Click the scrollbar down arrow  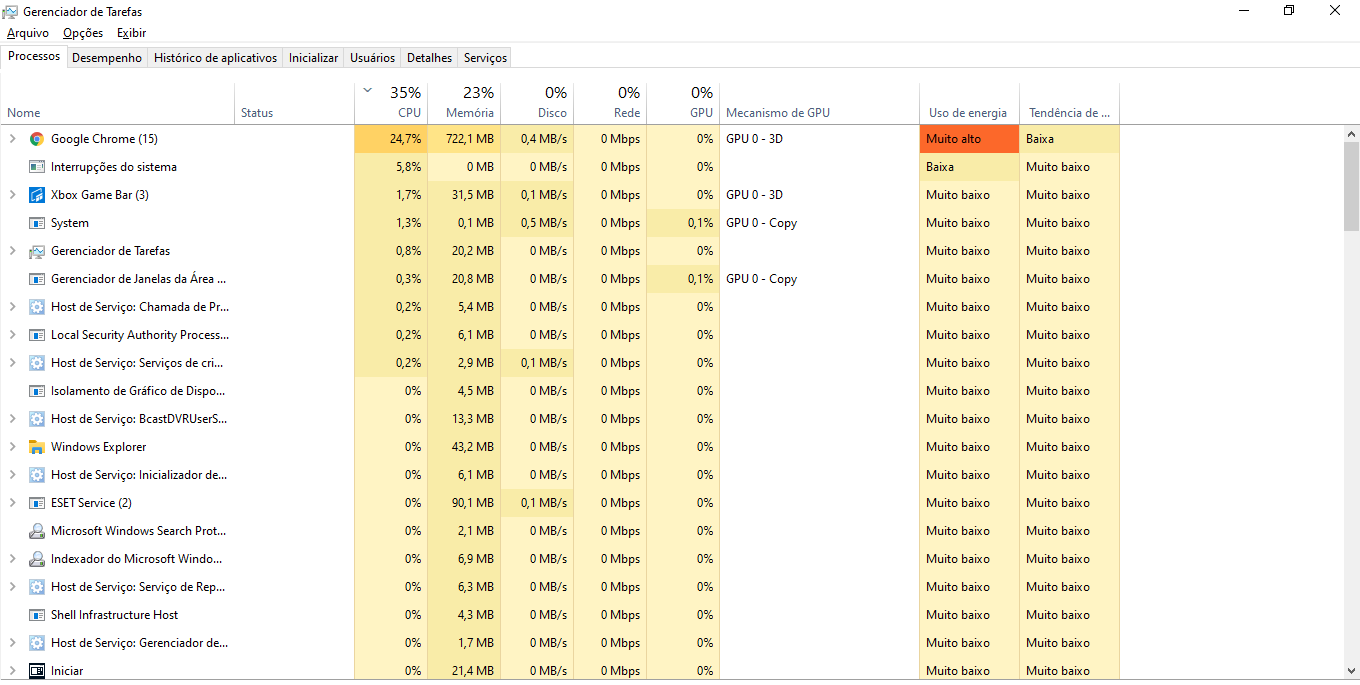[x=1351, y=671]
